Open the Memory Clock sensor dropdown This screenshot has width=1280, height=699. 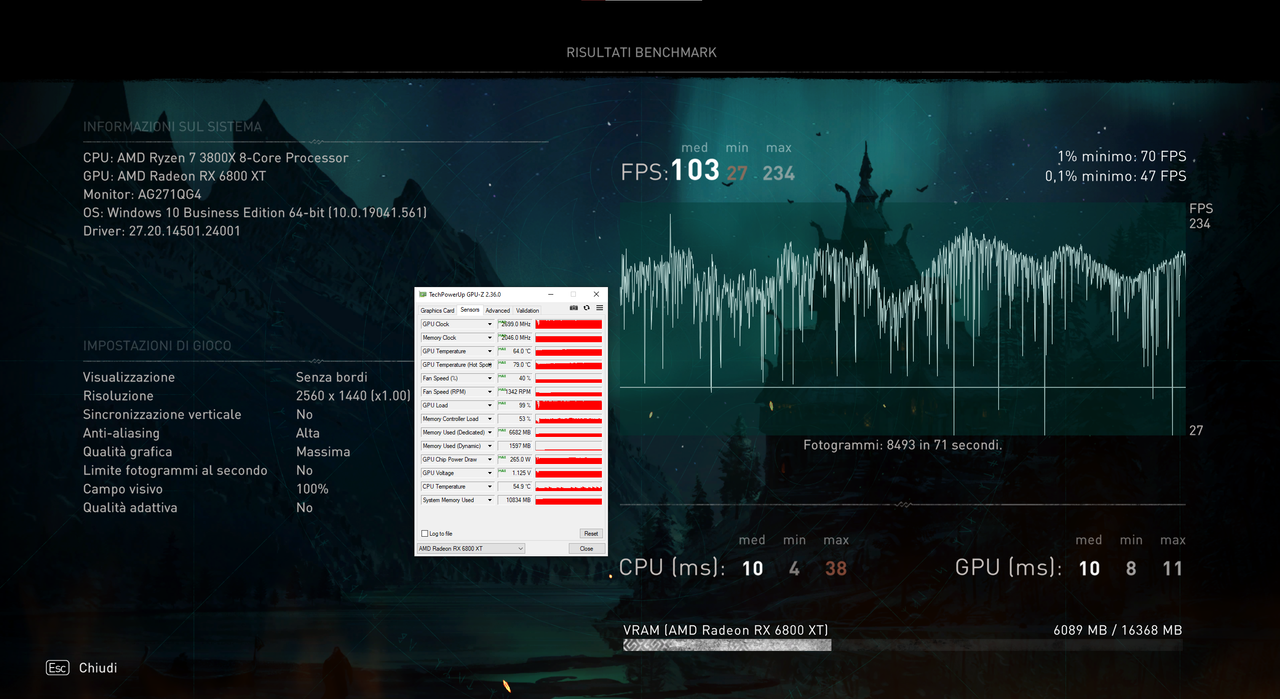490,338
